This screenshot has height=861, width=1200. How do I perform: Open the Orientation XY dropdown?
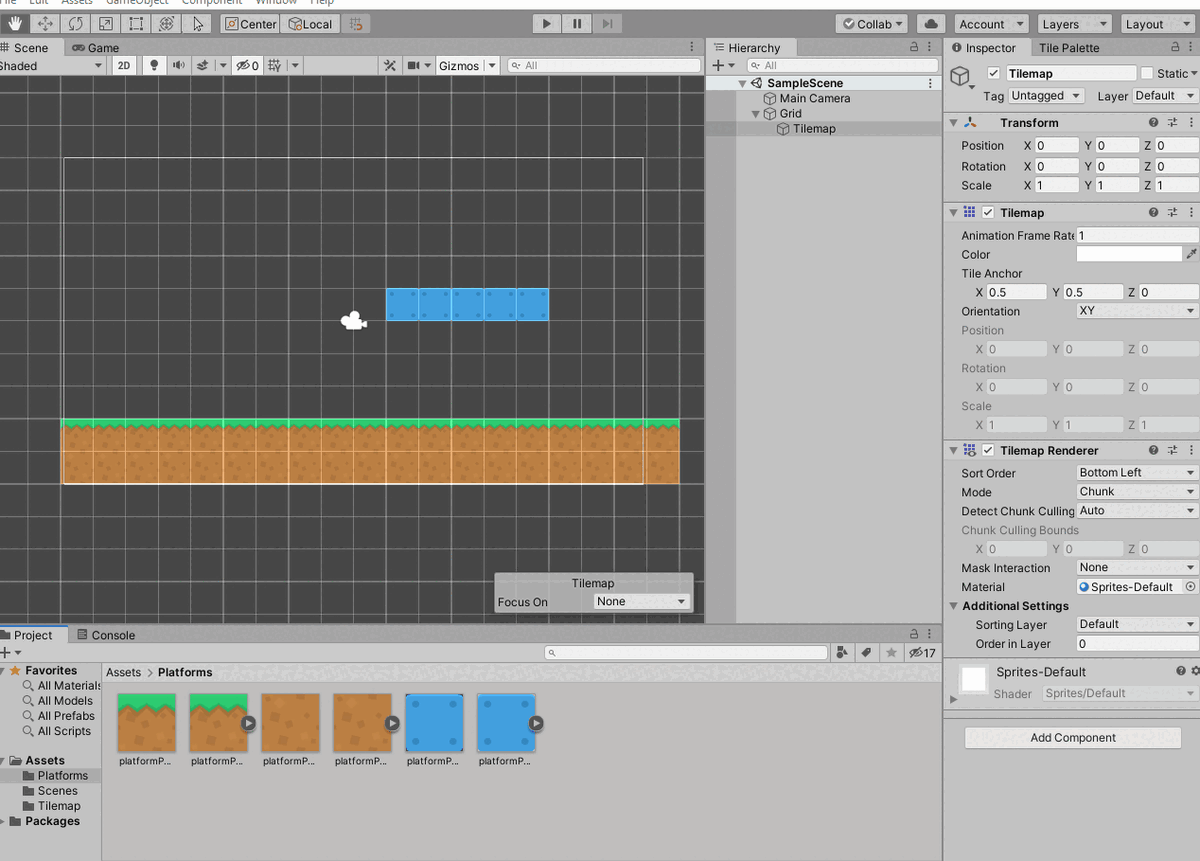[1137, 311]
